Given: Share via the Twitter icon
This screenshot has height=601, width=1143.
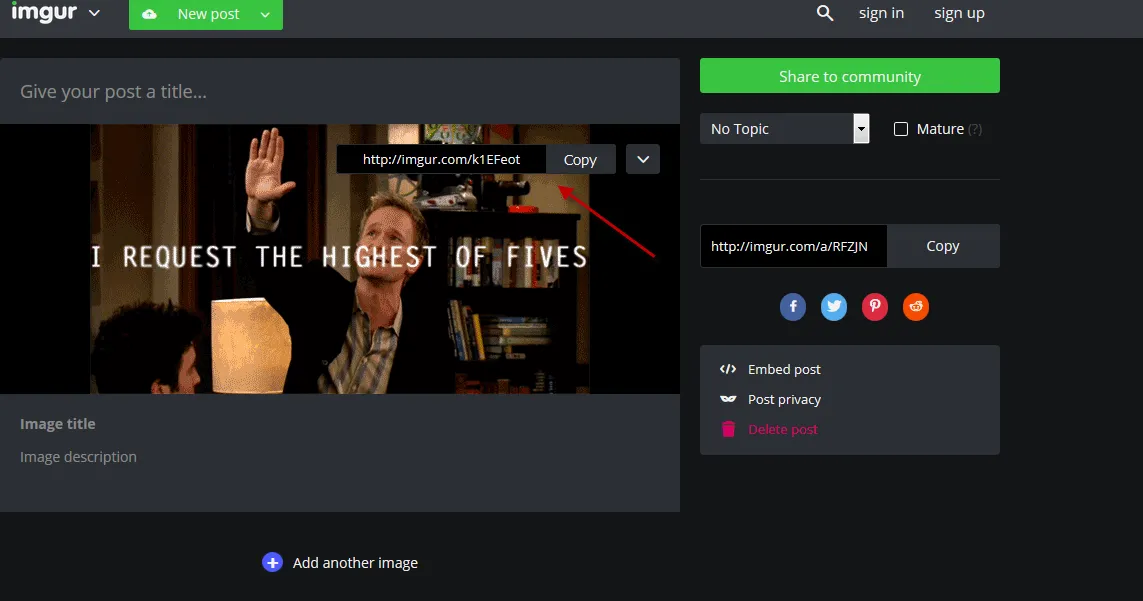Looking at the screenshot, I should [x=834, y=306].
